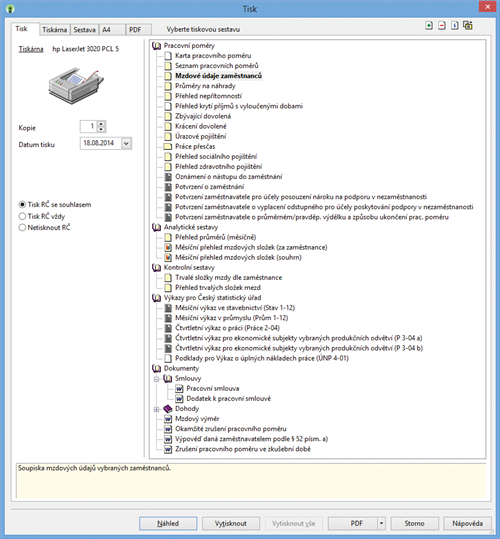Viewport: 500px width, 539px height.
Task: Switch to the Sestava tab
Action: tap(85, 30)
